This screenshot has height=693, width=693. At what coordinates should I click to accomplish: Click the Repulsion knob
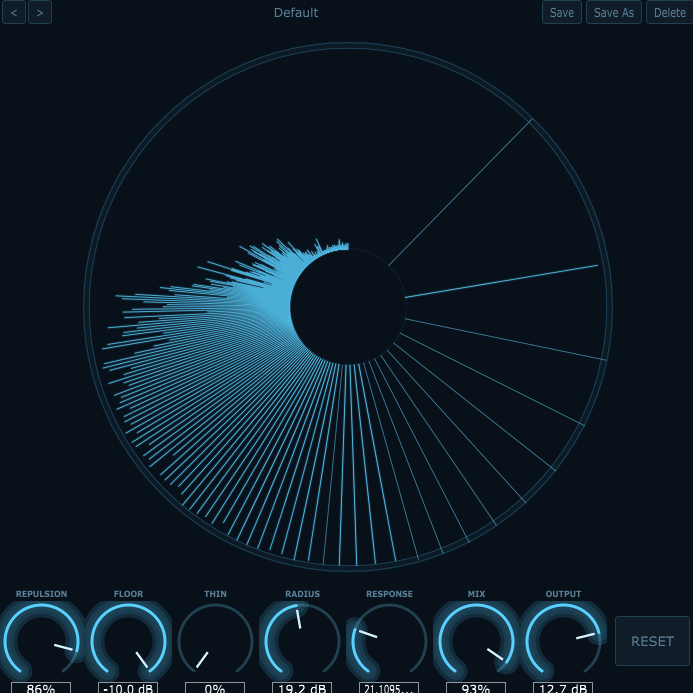[41, 640]
